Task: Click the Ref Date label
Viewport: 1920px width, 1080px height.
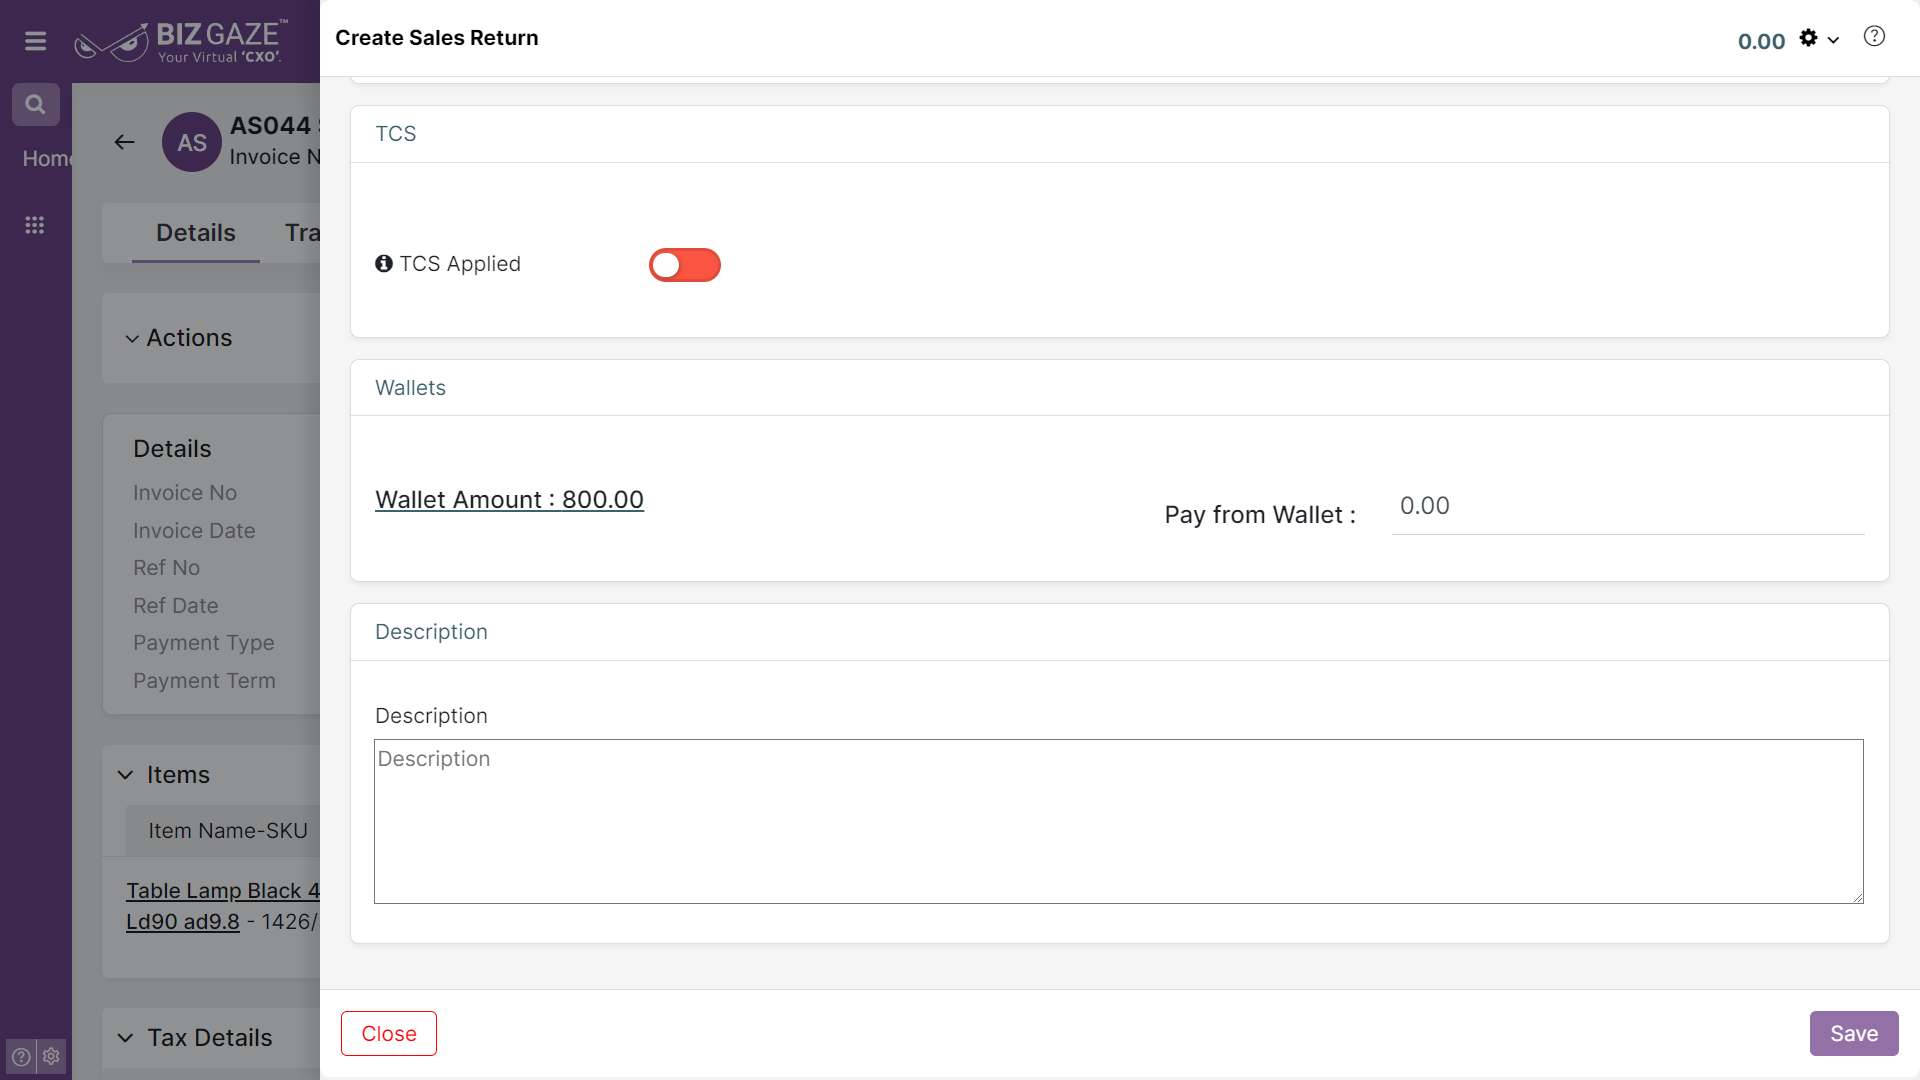Action: click(175, 606)
